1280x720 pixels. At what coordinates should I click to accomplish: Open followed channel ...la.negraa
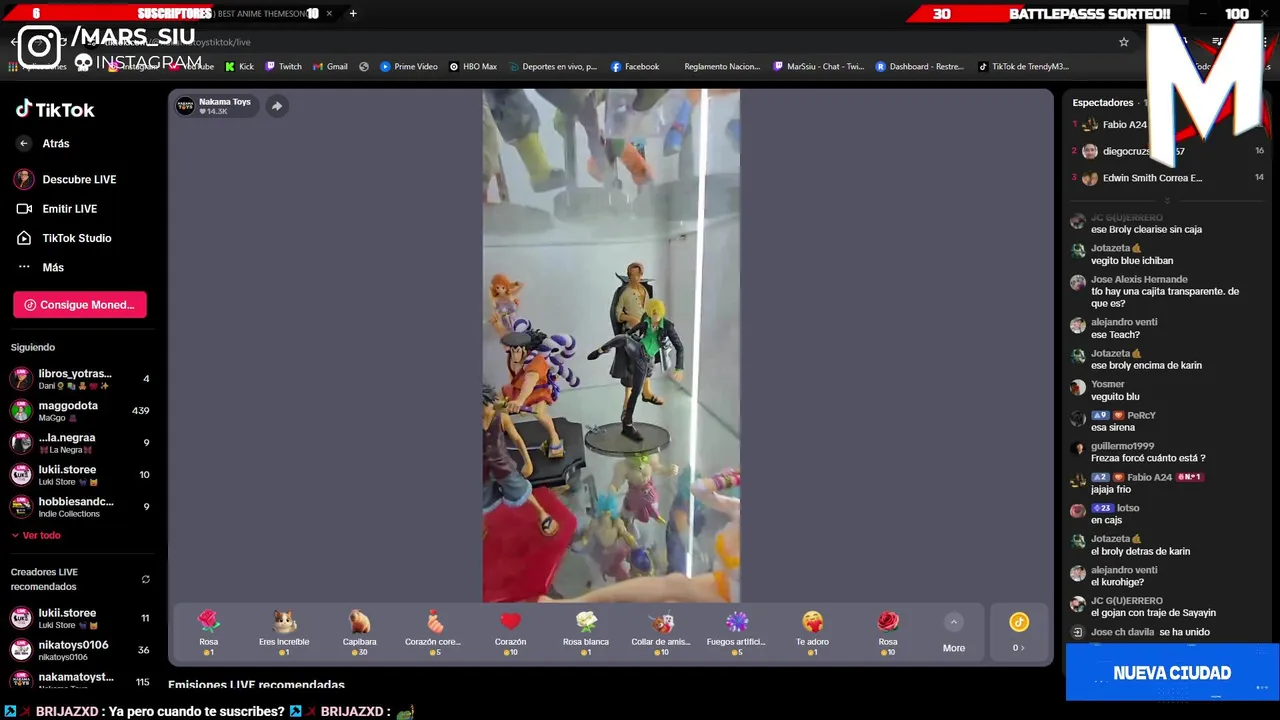[80, 443]
